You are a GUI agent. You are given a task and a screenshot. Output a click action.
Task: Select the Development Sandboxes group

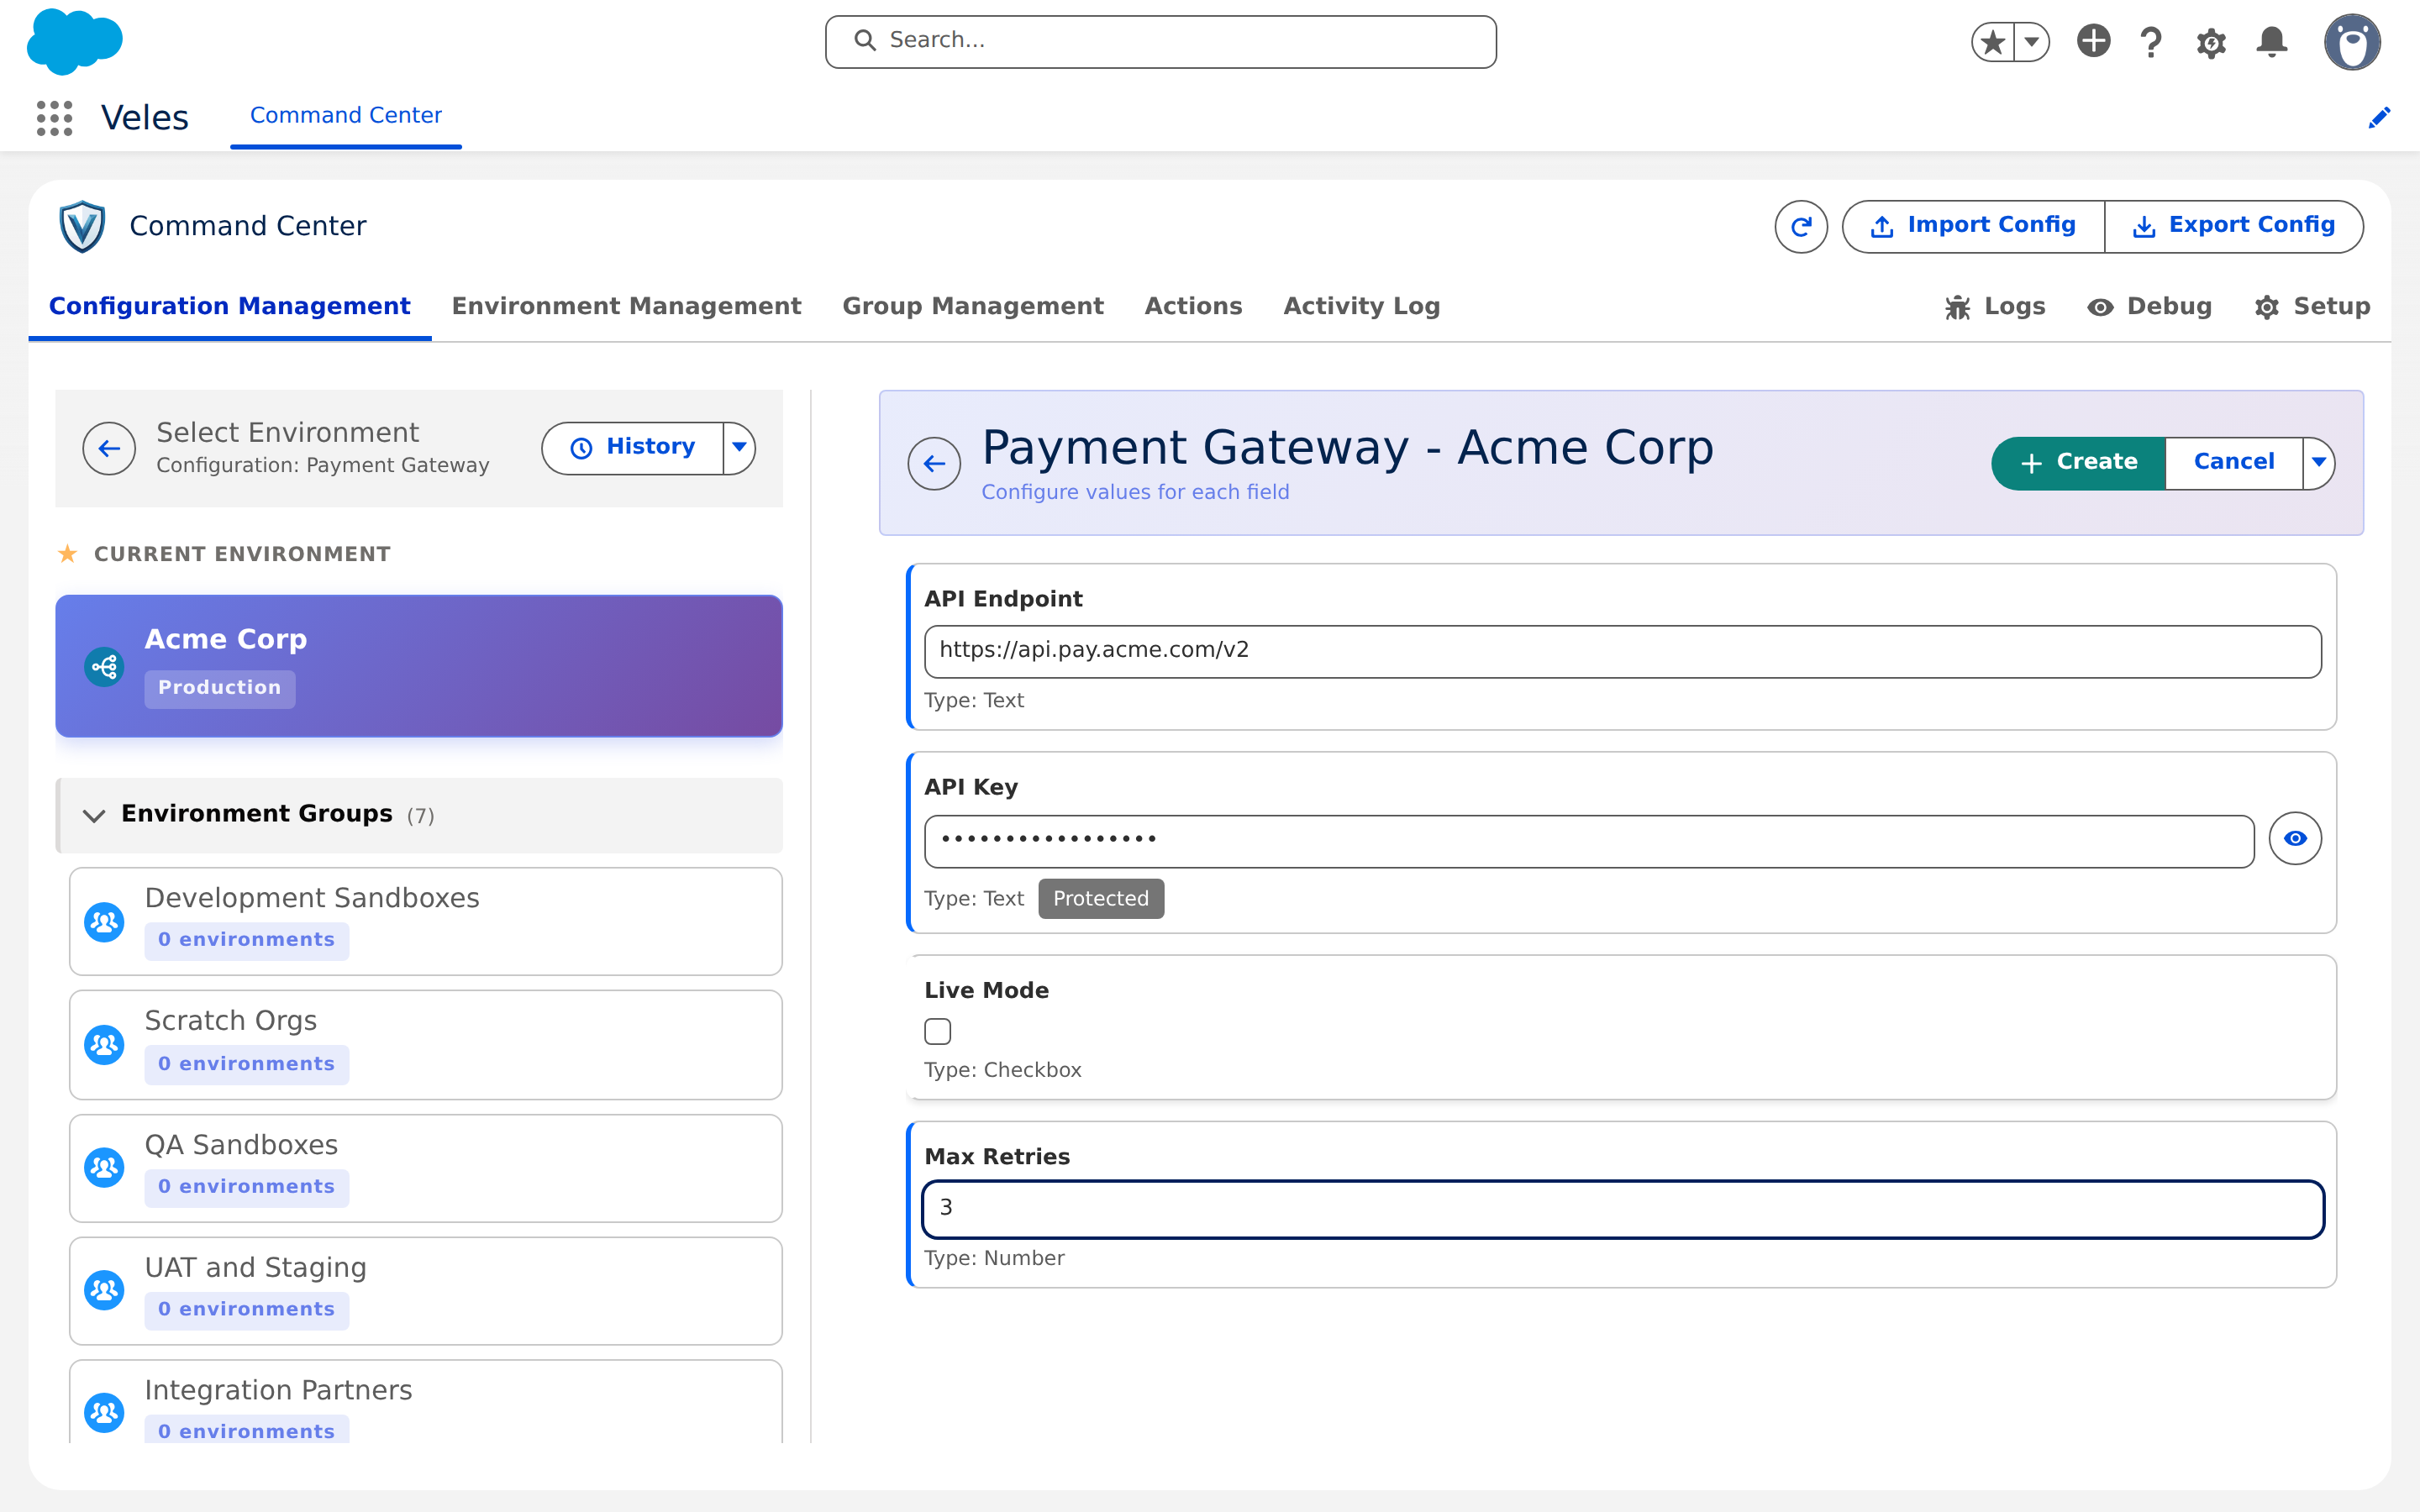point(426,921)
